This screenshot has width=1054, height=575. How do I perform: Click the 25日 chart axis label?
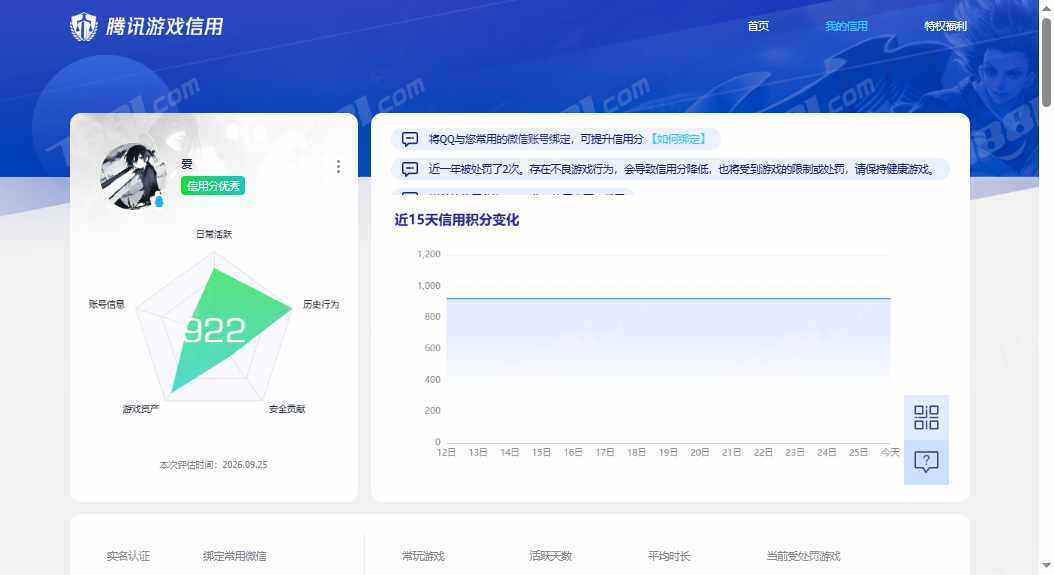pyautogui.click(x=858, y=453)
